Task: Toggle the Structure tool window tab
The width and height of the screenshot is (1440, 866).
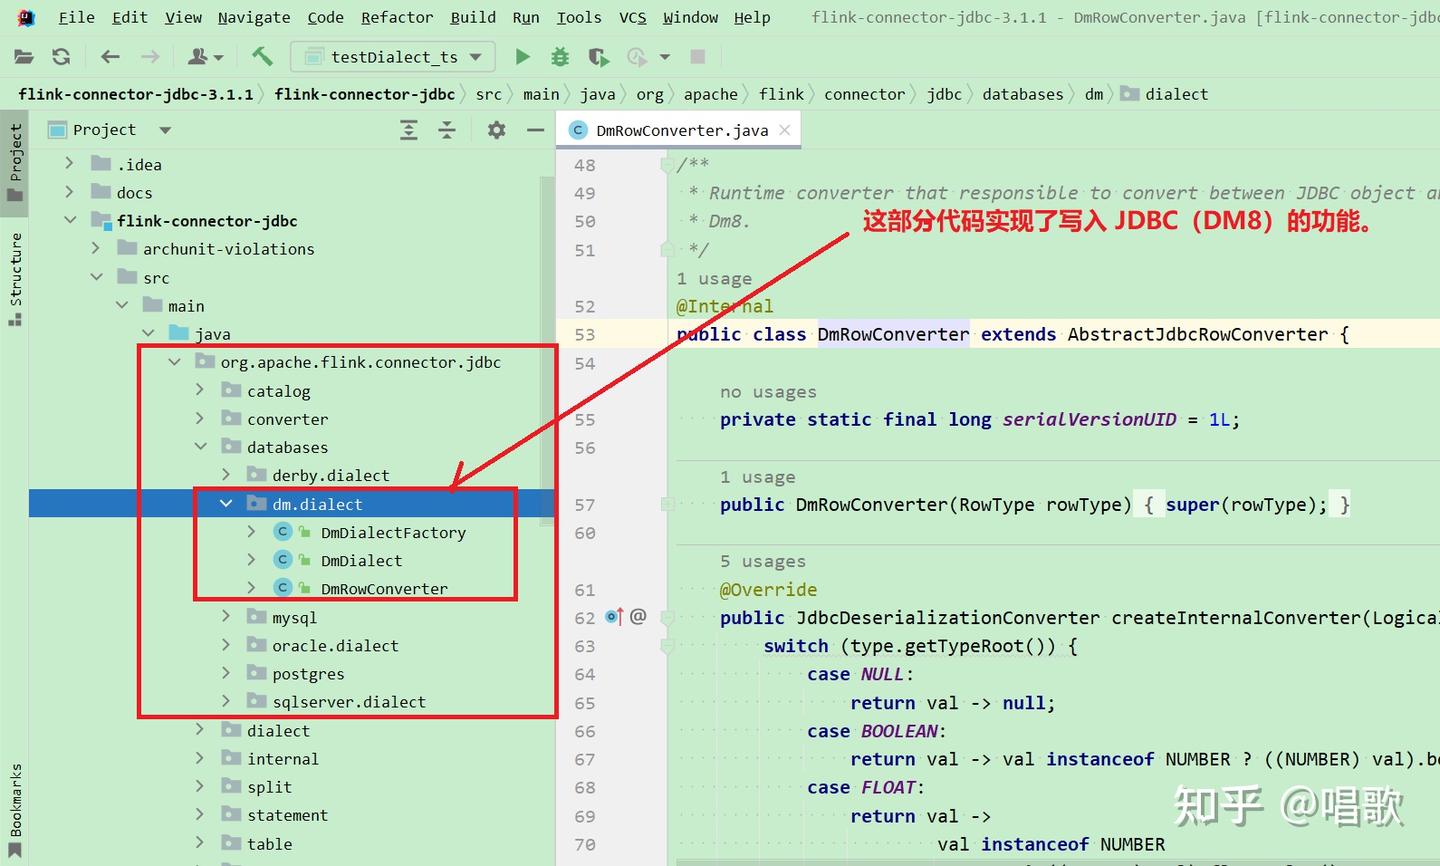Action: [15, 278]
